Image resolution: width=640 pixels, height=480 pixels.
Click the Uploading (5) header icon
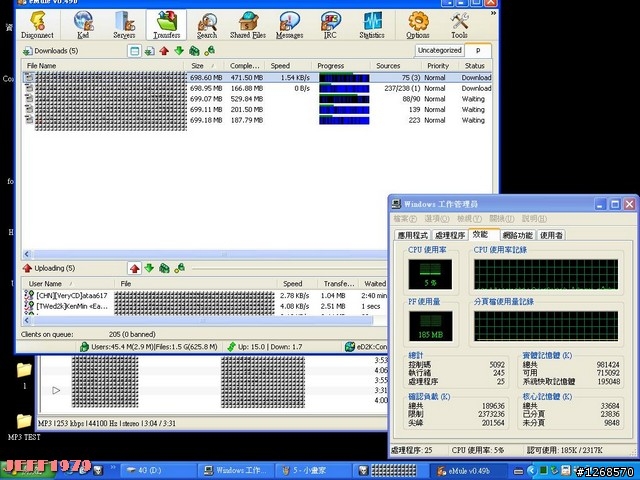pos(27,268)
